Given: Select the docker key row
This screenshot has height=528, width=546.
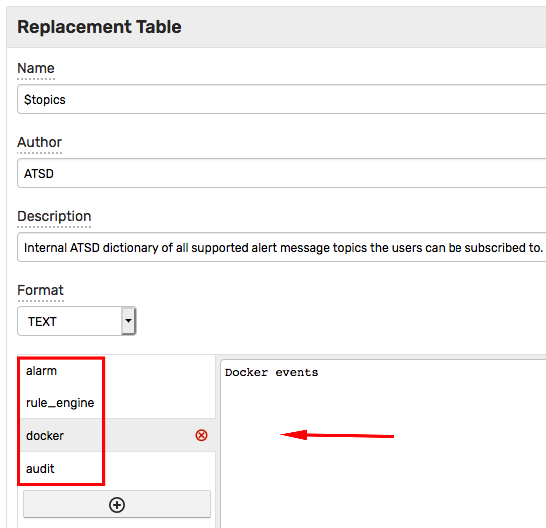Looking at the screenshot, I should coord(117,435).
